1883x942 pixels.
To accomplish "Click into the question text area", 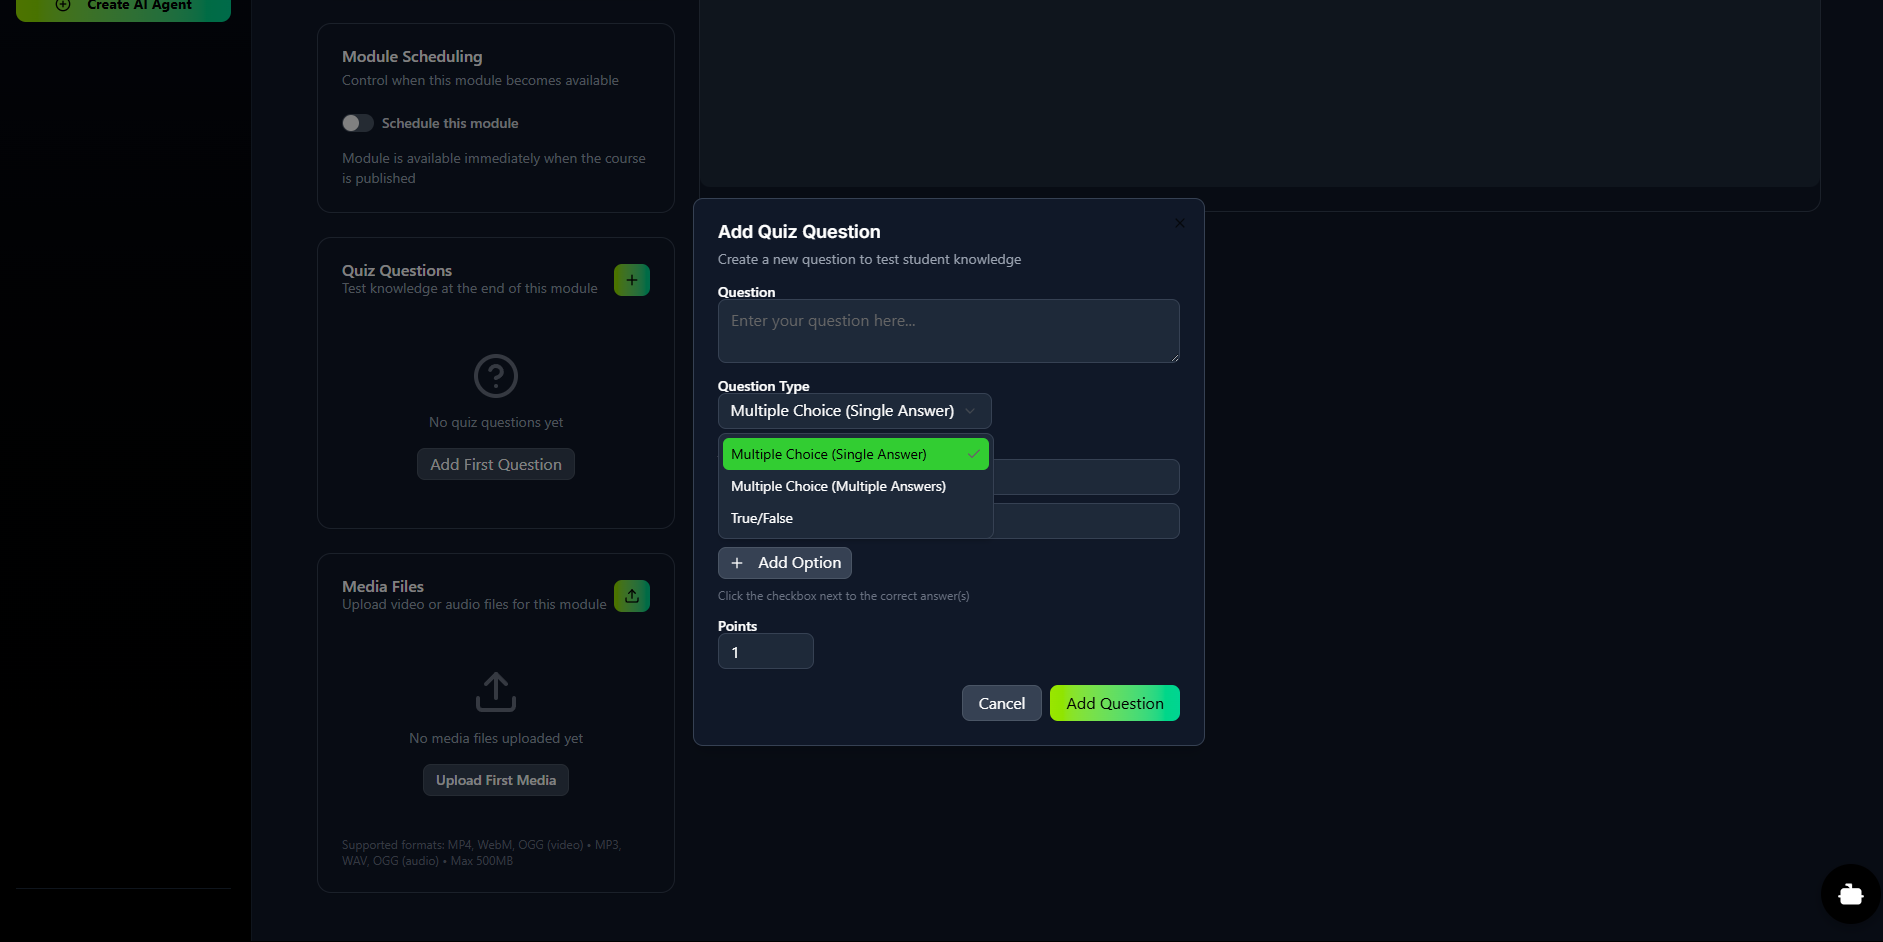I will coord(948,331).
